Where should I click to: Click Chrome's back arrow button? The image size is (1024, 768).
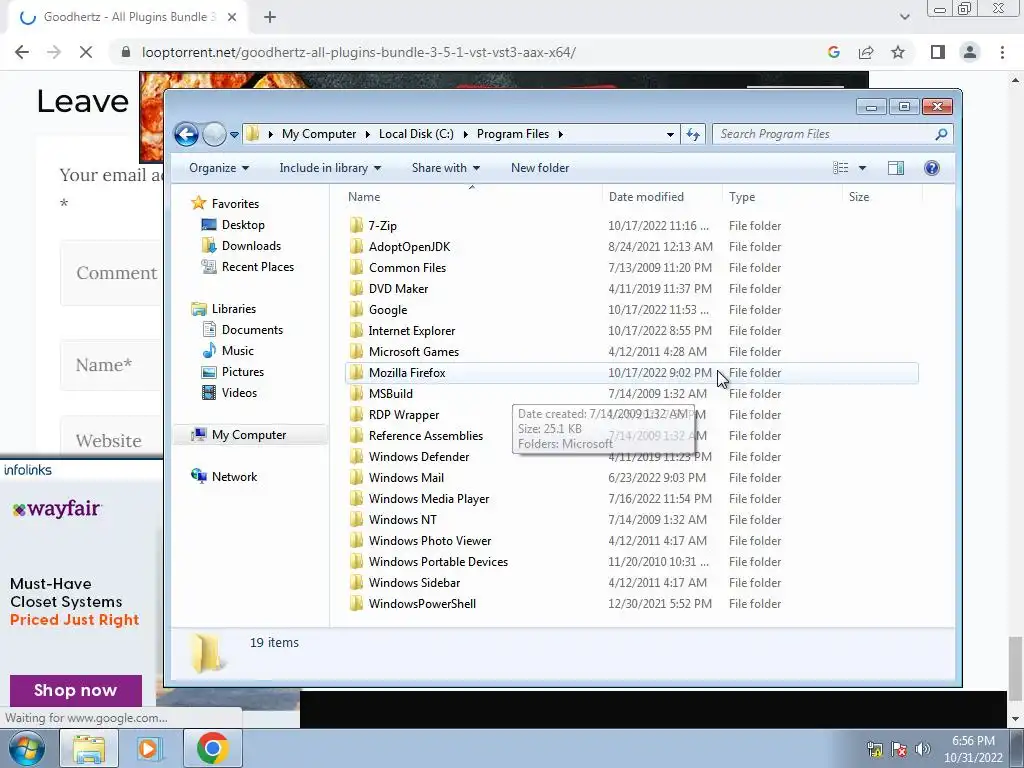pyautogui.click(x=22, y=52)
